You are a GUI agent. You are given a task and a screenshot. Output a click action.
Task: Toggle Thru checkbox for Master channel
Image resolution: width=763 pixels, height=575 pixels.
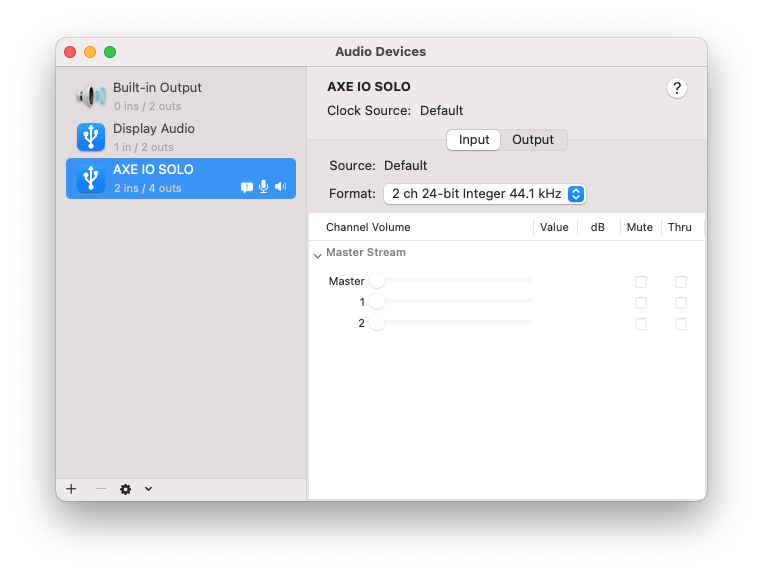pyautogui.click(x=681, y=282)
